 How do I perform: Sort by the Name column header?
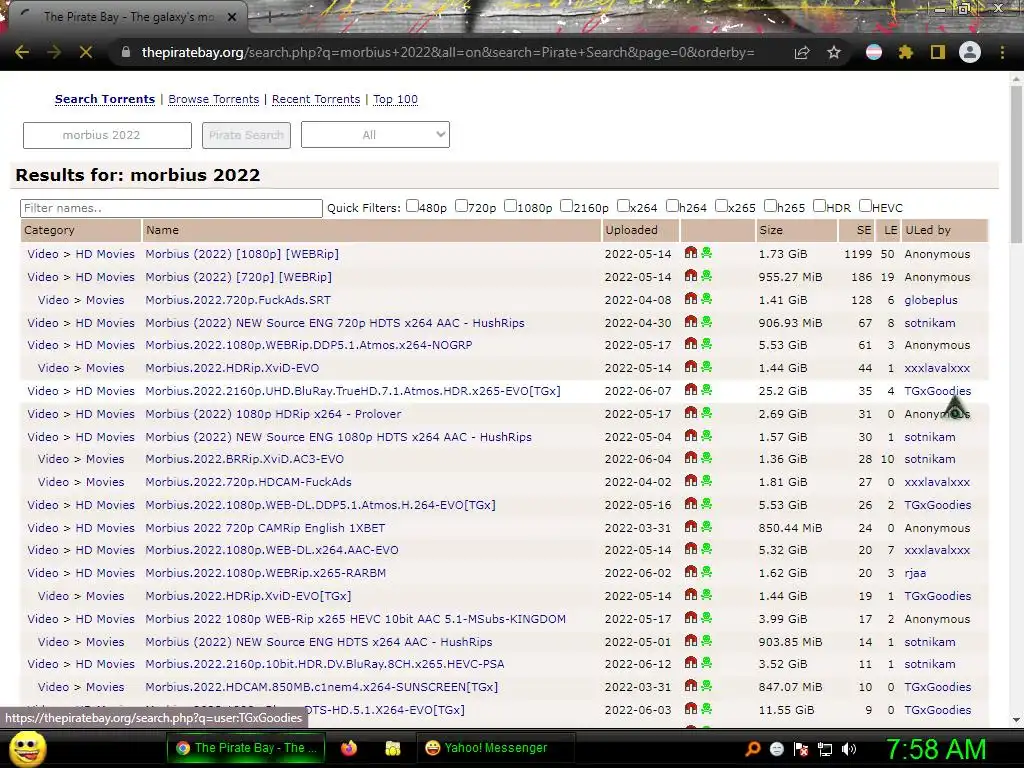click(x=163, y=230)
